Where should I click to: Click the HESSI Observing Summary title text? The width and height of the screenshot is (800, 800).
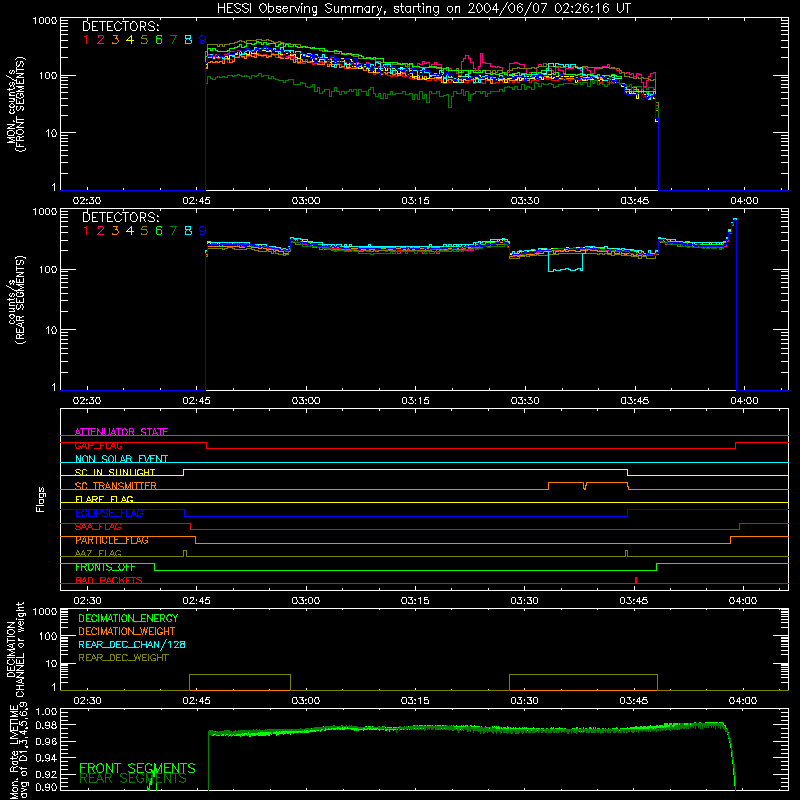pos(423,8)
